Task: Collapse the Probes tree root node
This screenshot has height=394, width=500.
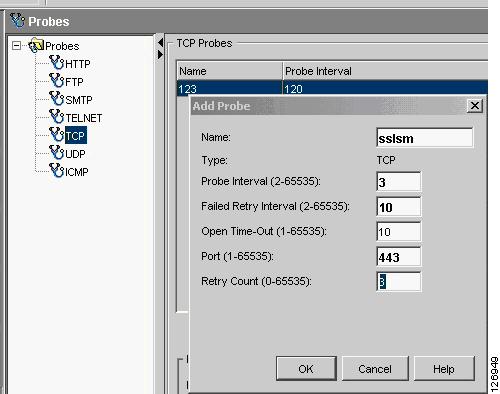Action: click(x=16, y=46)
